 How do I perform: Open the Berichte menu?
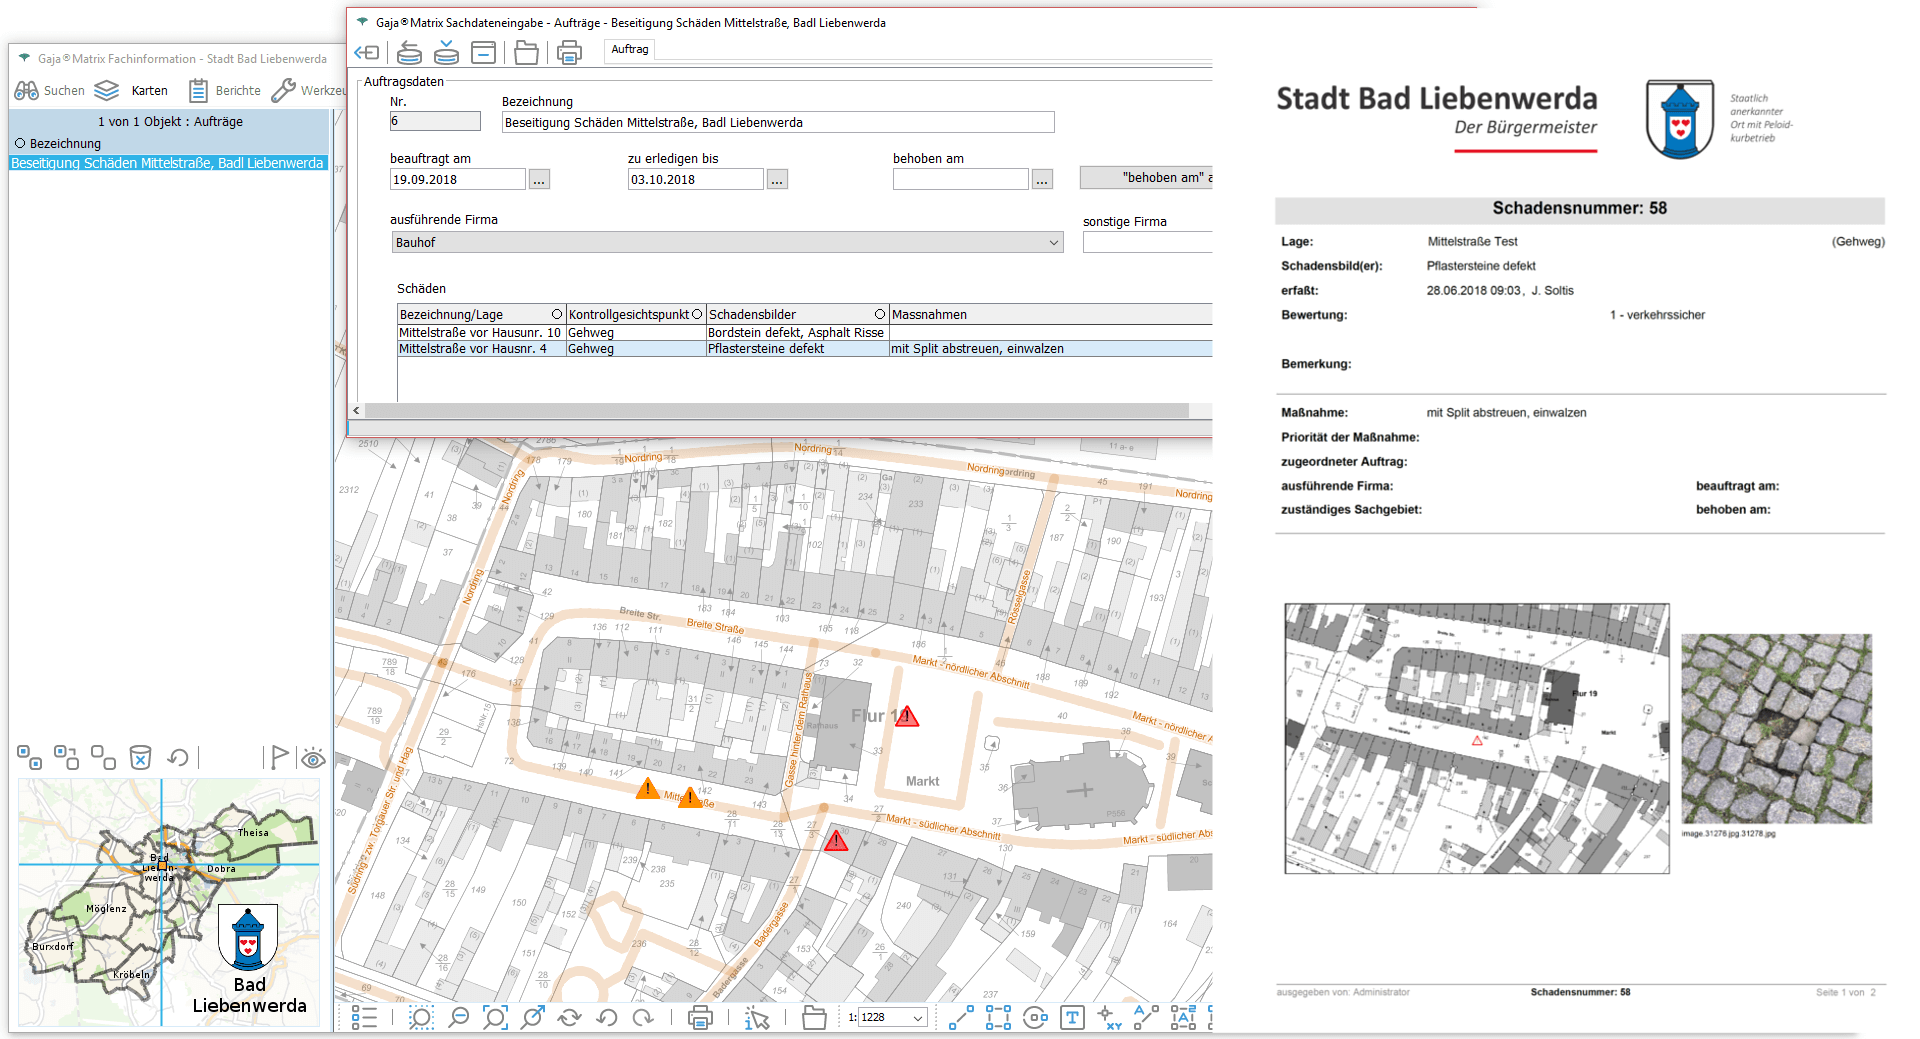point(225,90)
